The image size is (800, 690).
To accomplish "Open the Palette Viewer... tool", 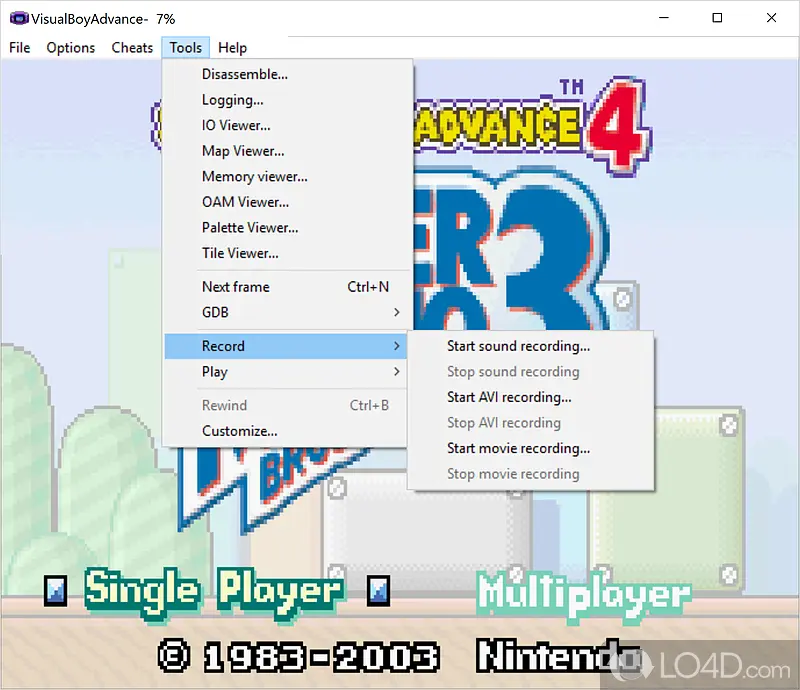I will [250, 228].
